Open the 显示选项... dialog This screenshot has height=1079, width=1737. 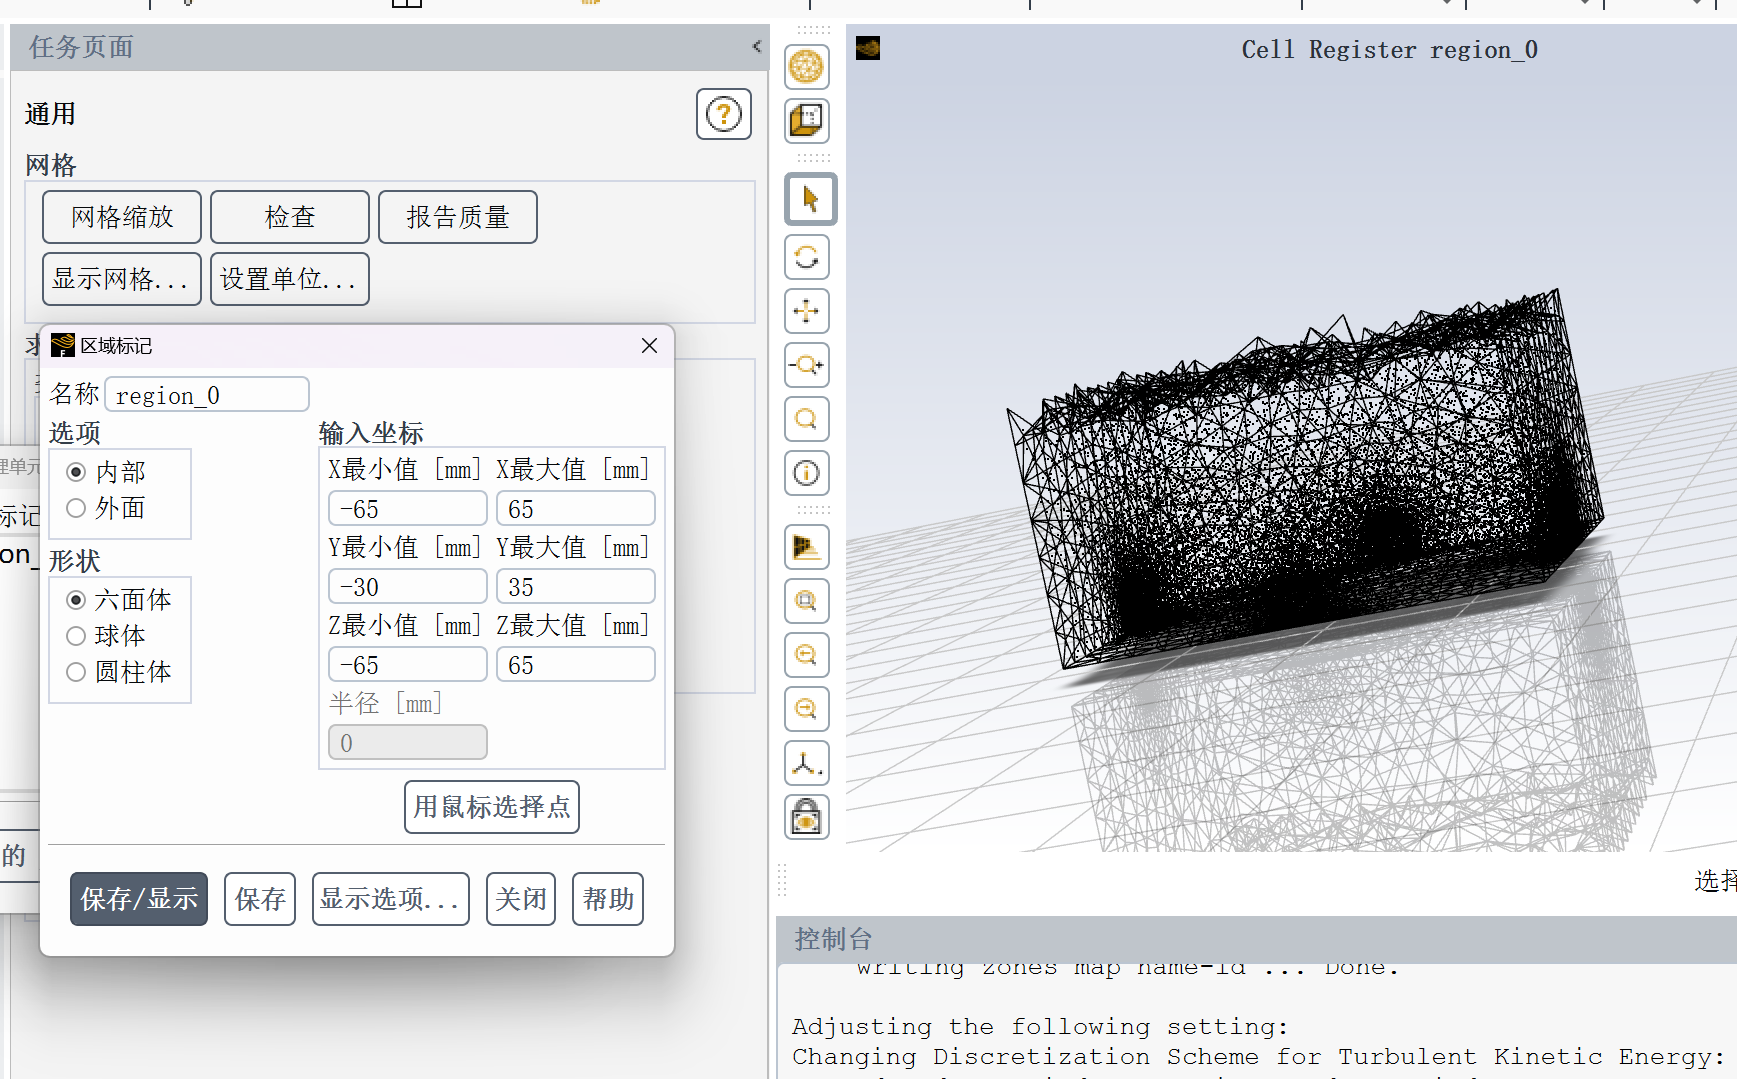(x=391, y=899)
